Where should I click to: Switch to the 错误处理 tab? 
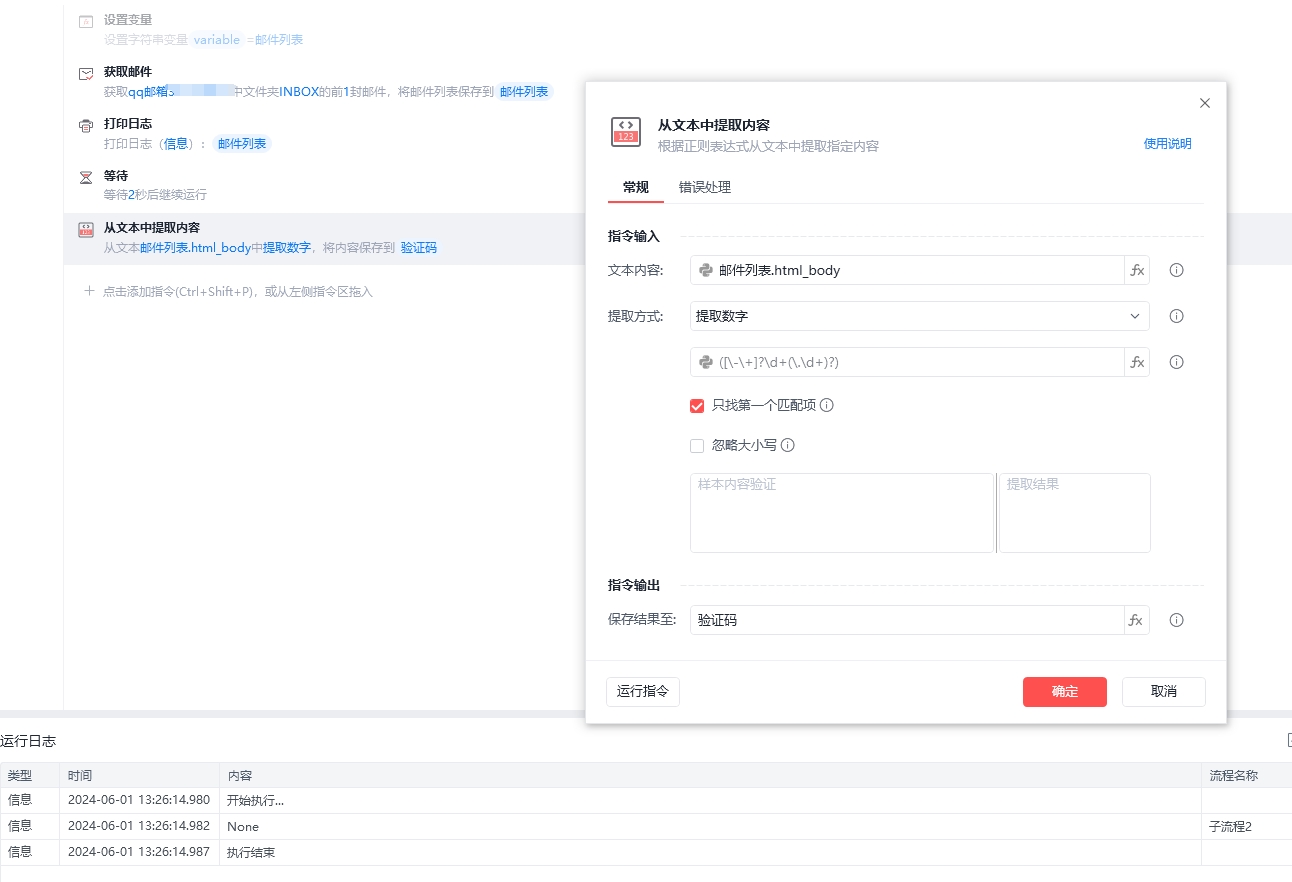tap(705, 187)
